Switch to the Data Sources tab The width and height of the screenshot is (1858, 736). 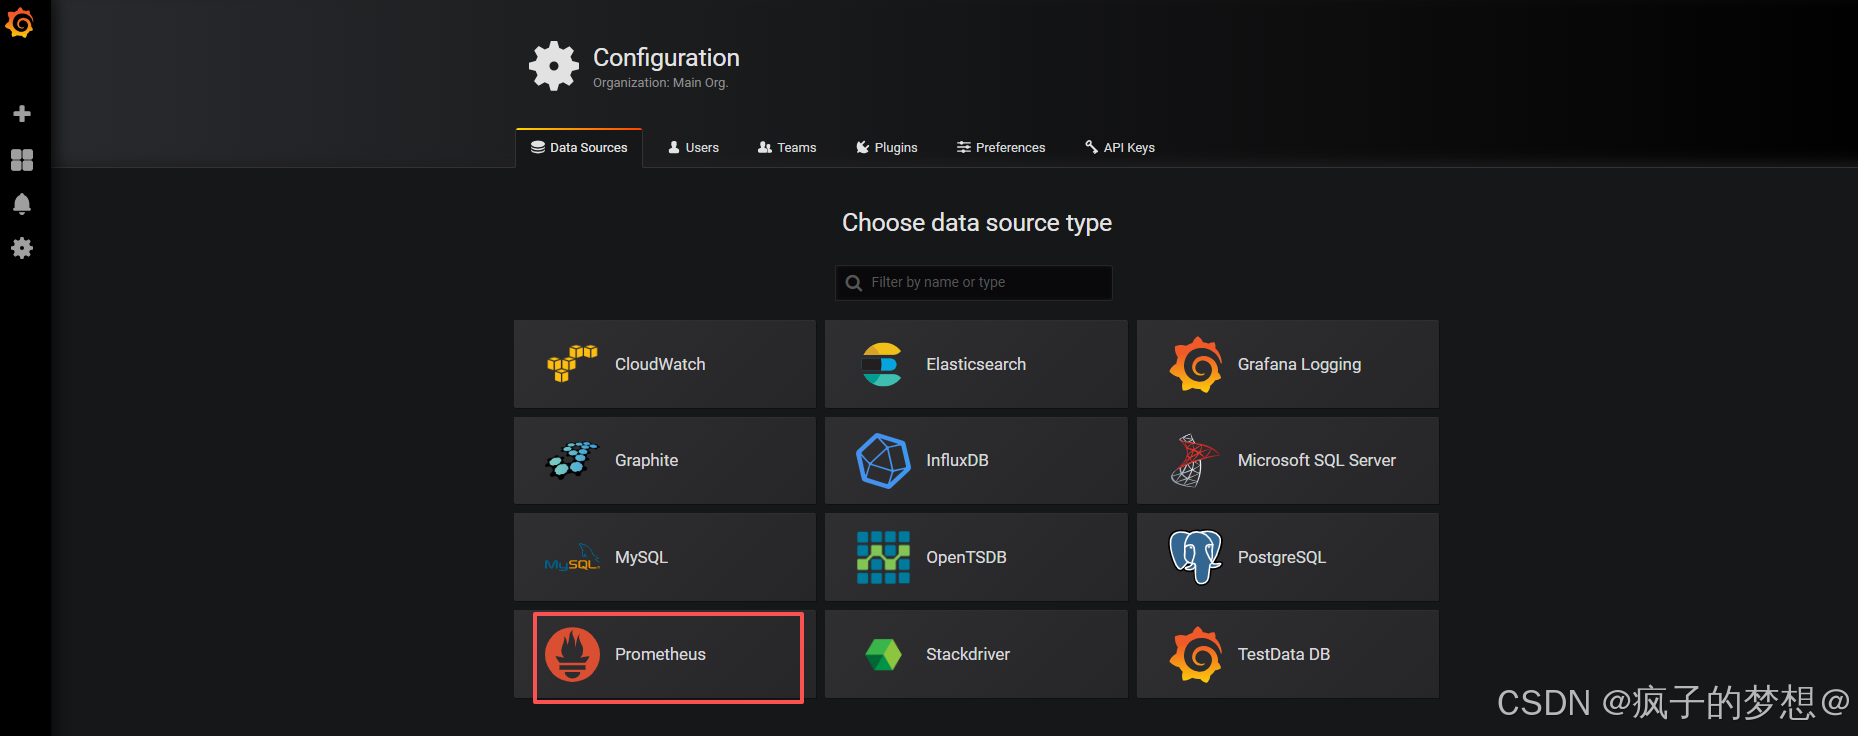pos(579,148)
